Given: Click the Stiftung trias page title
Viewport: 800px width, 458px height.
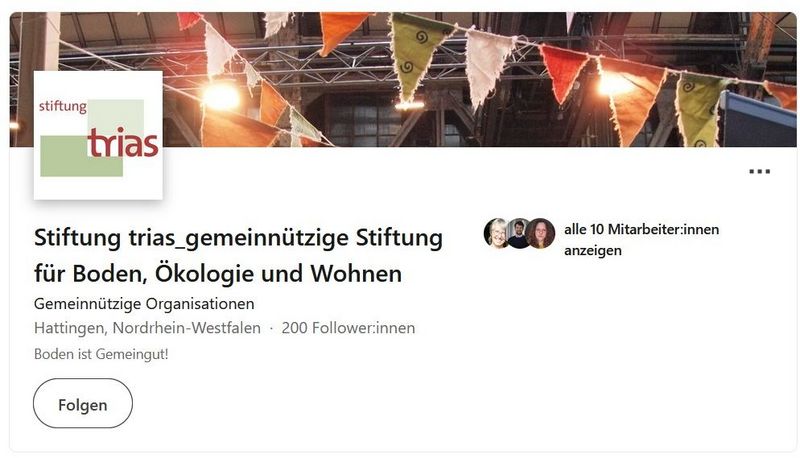Looking at the screenshot, I should pos(238,256).
